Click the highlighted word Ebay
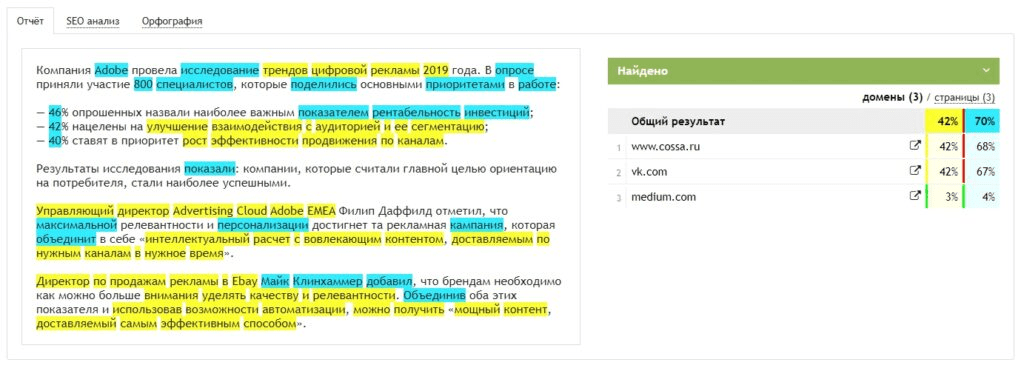 click(244, 281)
